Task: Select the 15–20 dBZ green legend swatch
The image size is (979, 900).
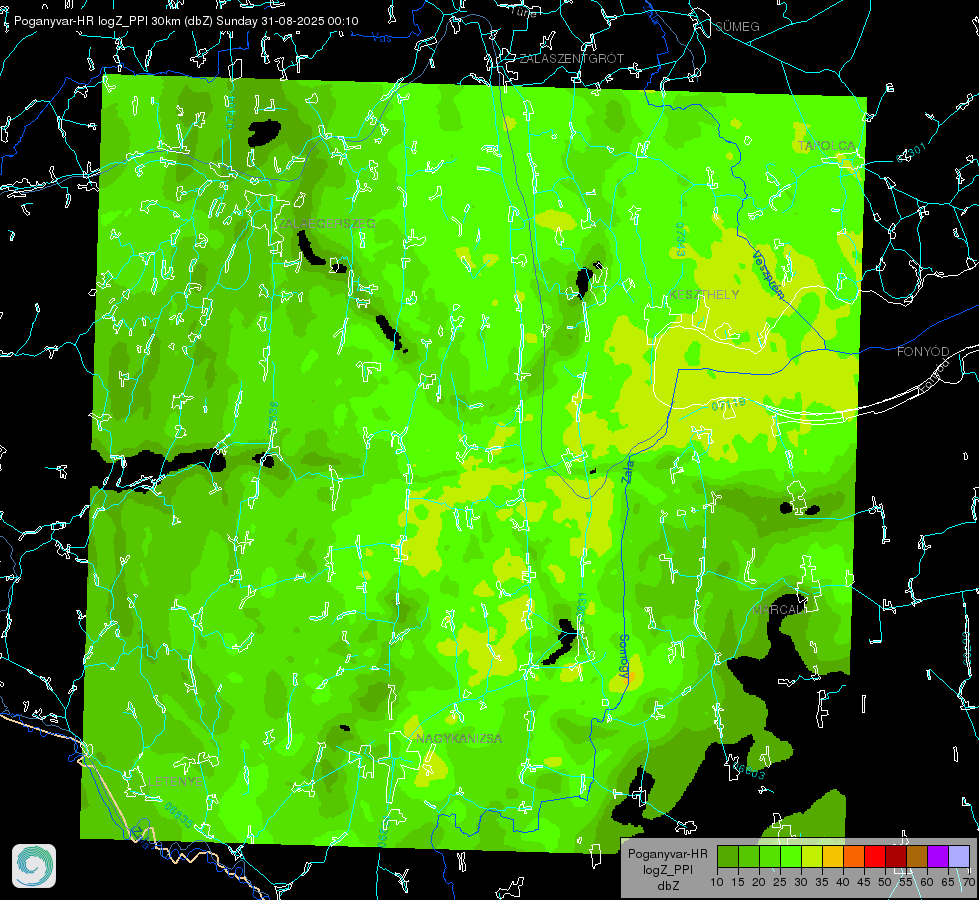Action: tap(749, 856)
